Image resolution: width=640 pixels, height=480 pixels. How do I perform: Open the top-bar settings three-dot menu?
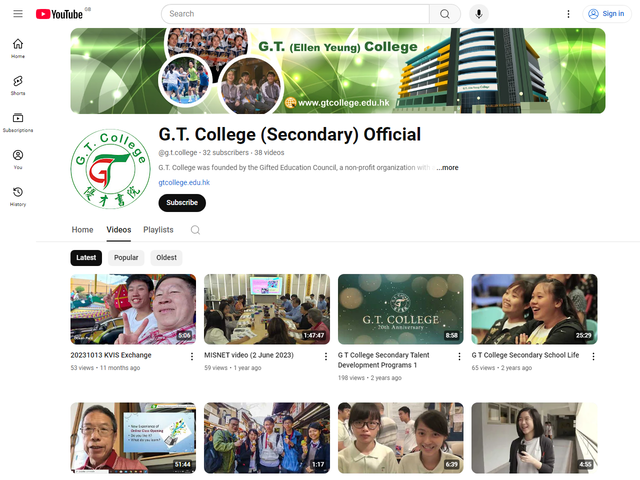[x=568, y=14]
